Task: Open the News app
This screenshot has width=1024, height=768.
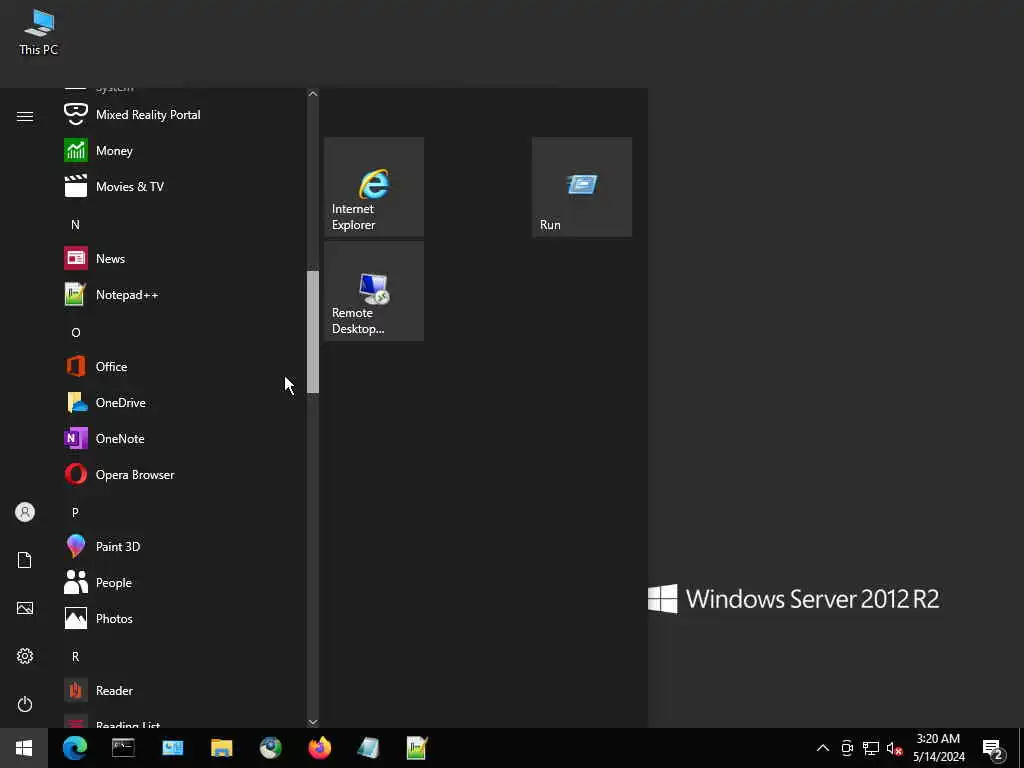Action: [x=183, y=259]
